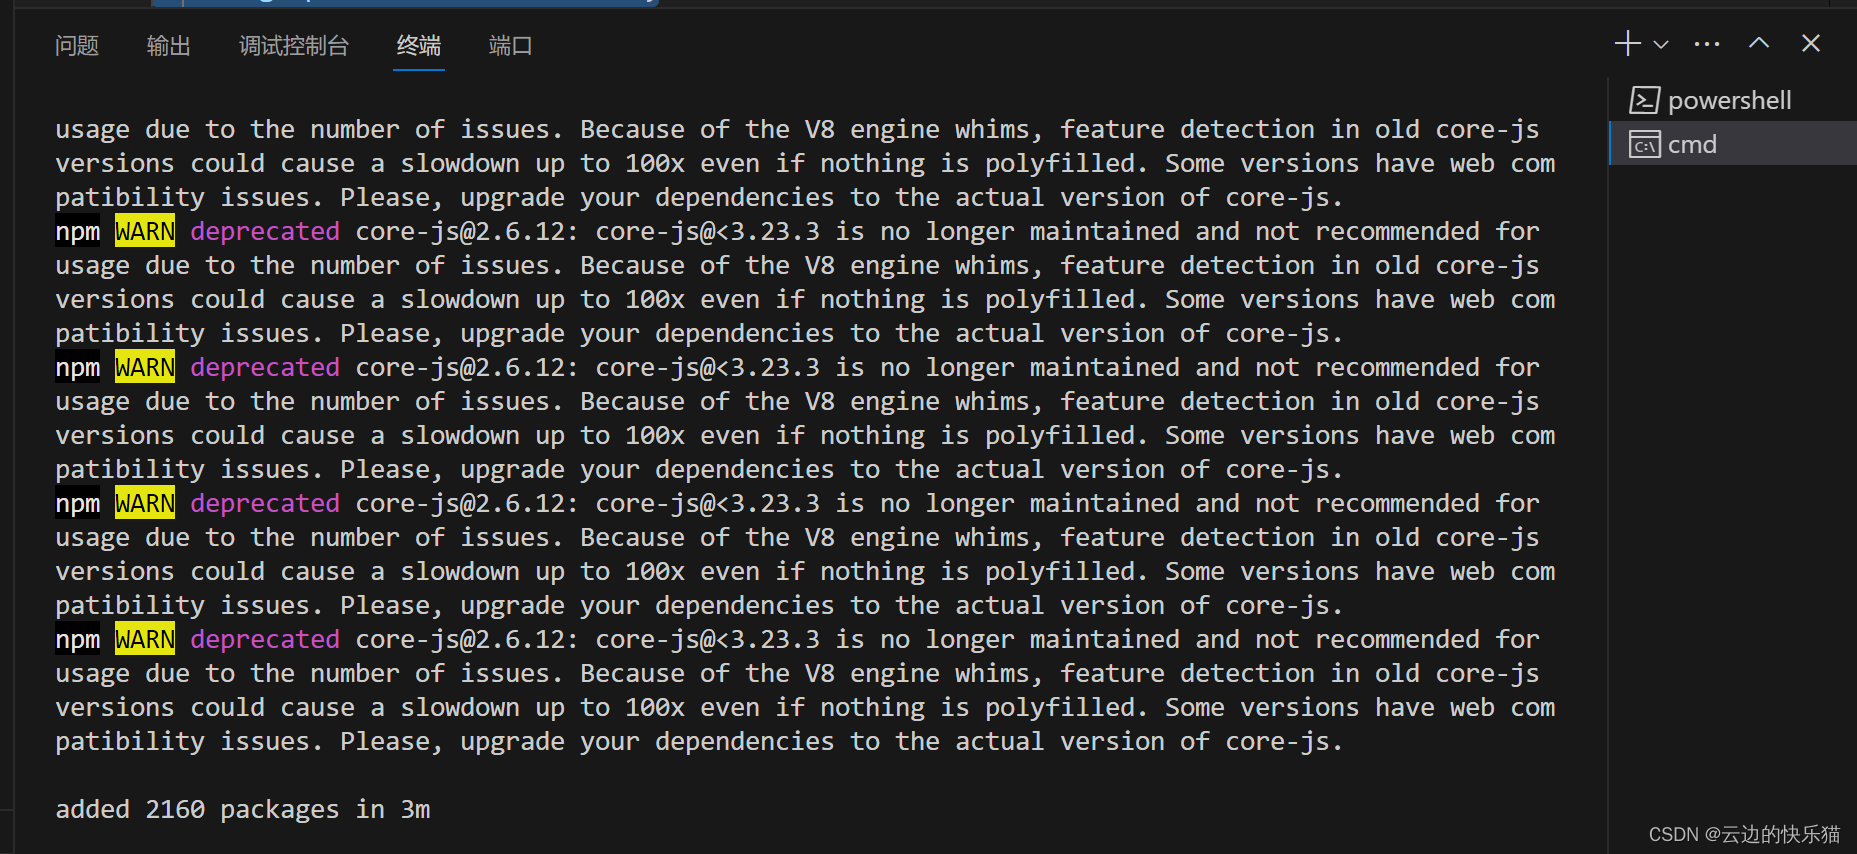This screenshot has height=854, width=1857.
Task: Open the launch profile dropdown chevron
Action: pos(1661,44)
